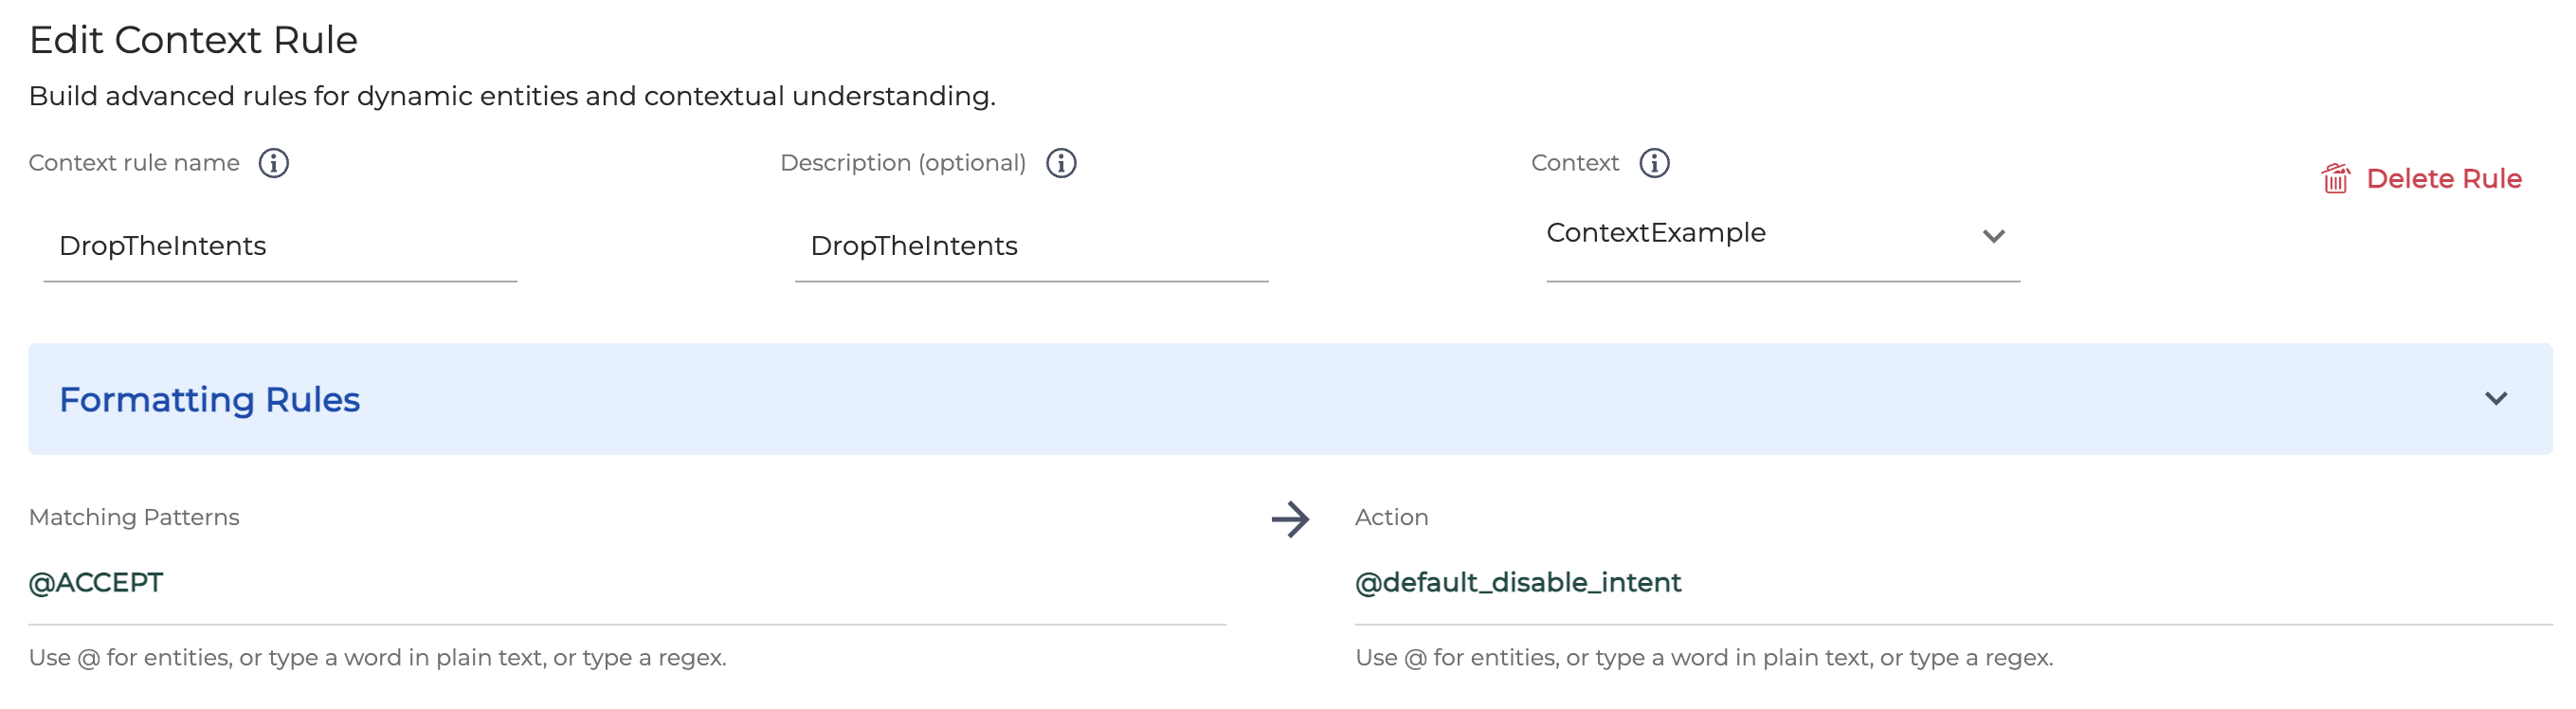Click the @default_disable_intent action field

(x=1953, y=583)
